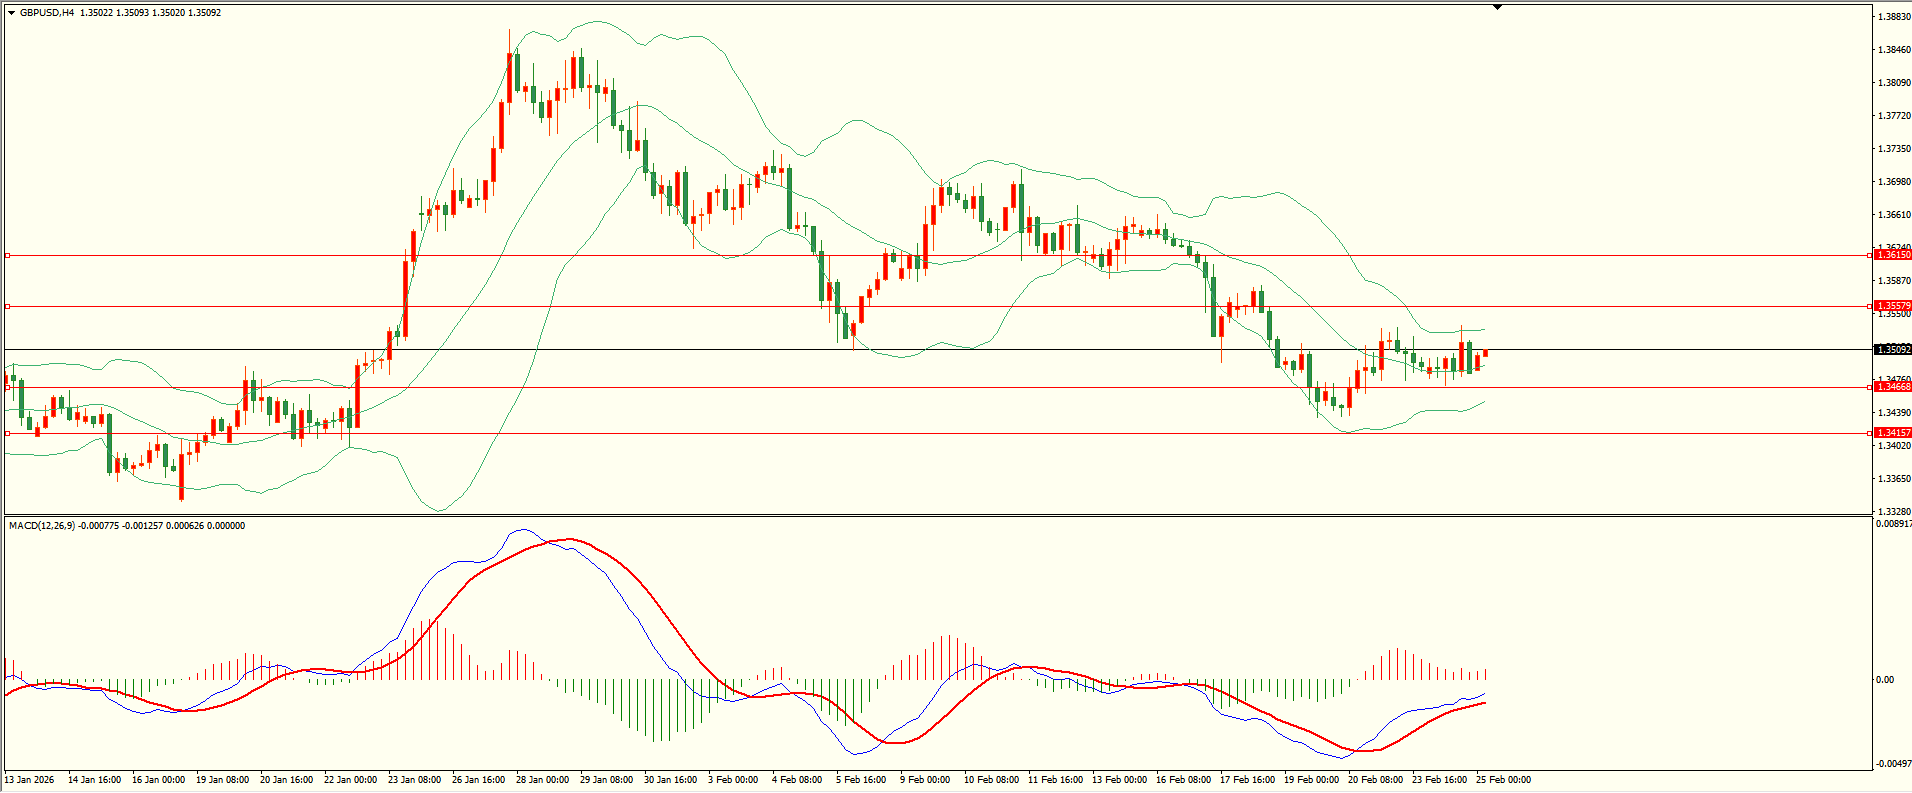Click the black 1.35092 current price tag

(1892, 350)
